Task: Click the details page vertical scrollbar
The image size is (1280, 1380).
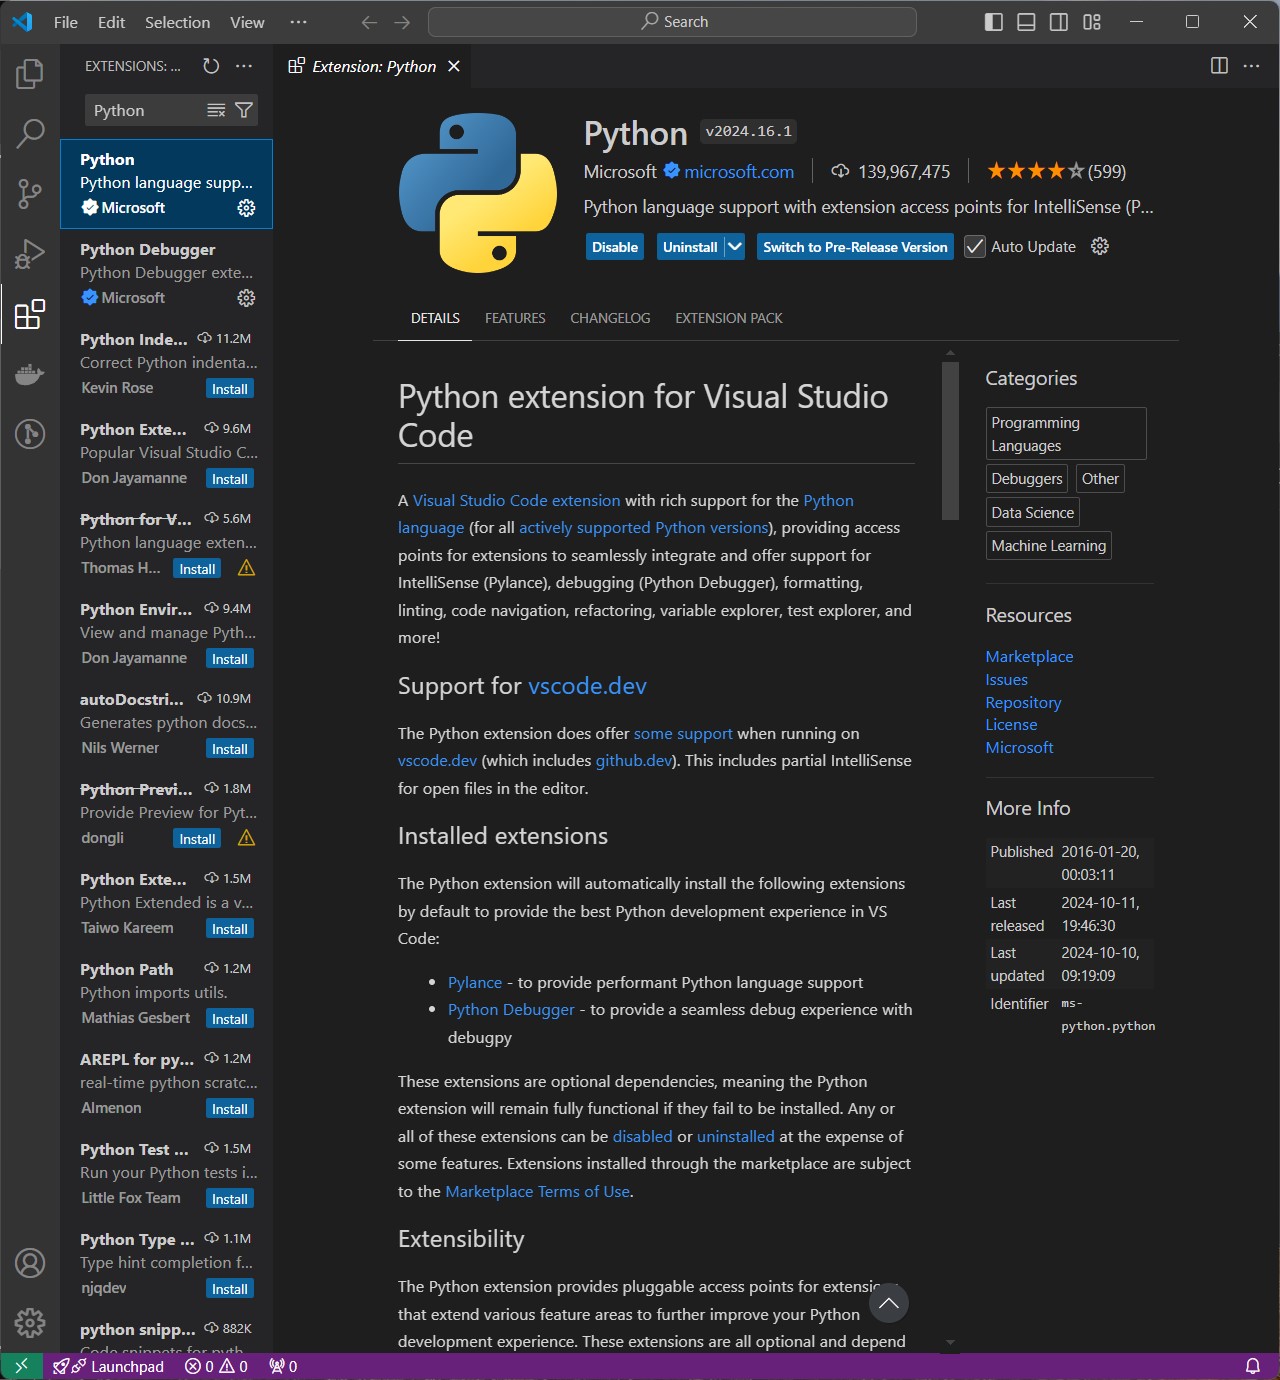Action: pos(950,441)
